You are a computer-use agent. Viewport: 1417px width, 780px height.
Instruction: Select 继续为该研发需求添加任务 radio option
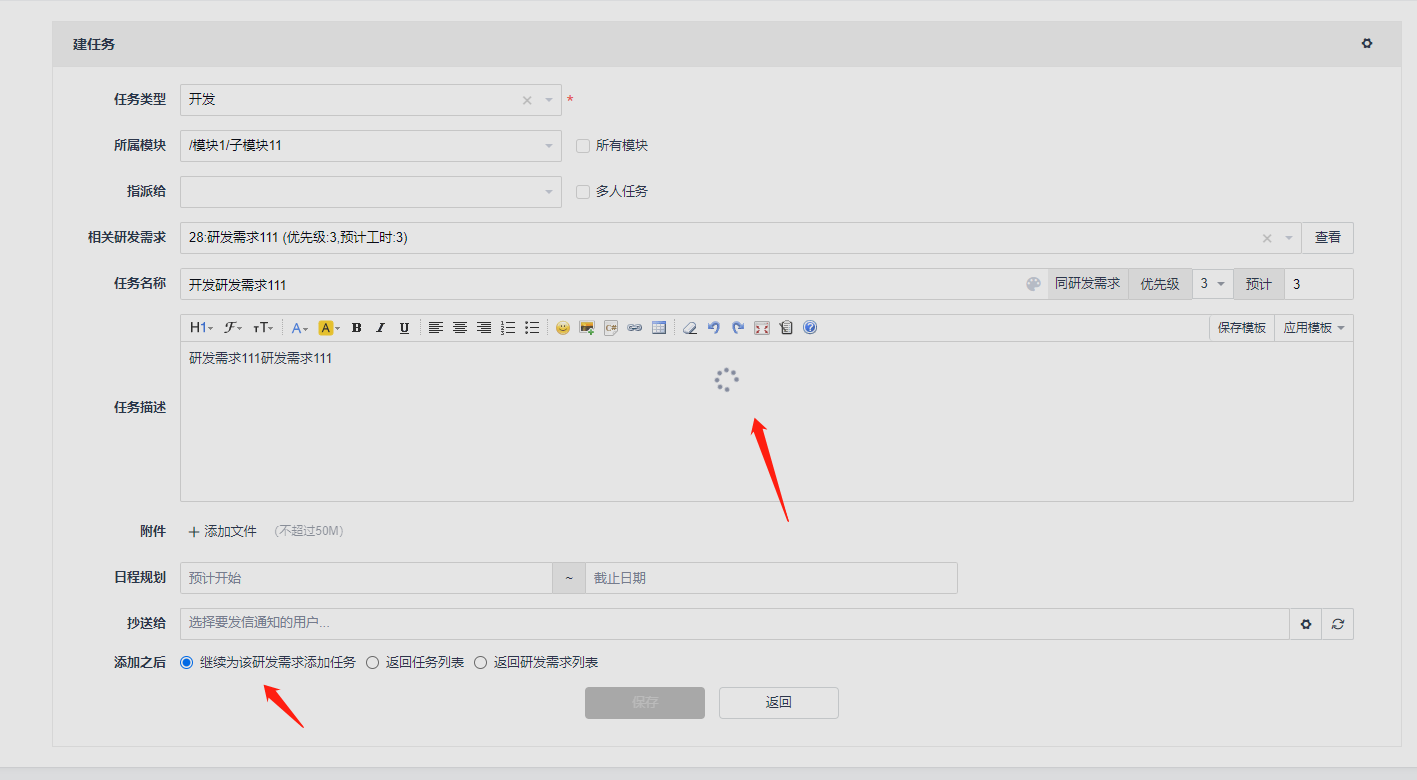(186, 662)
